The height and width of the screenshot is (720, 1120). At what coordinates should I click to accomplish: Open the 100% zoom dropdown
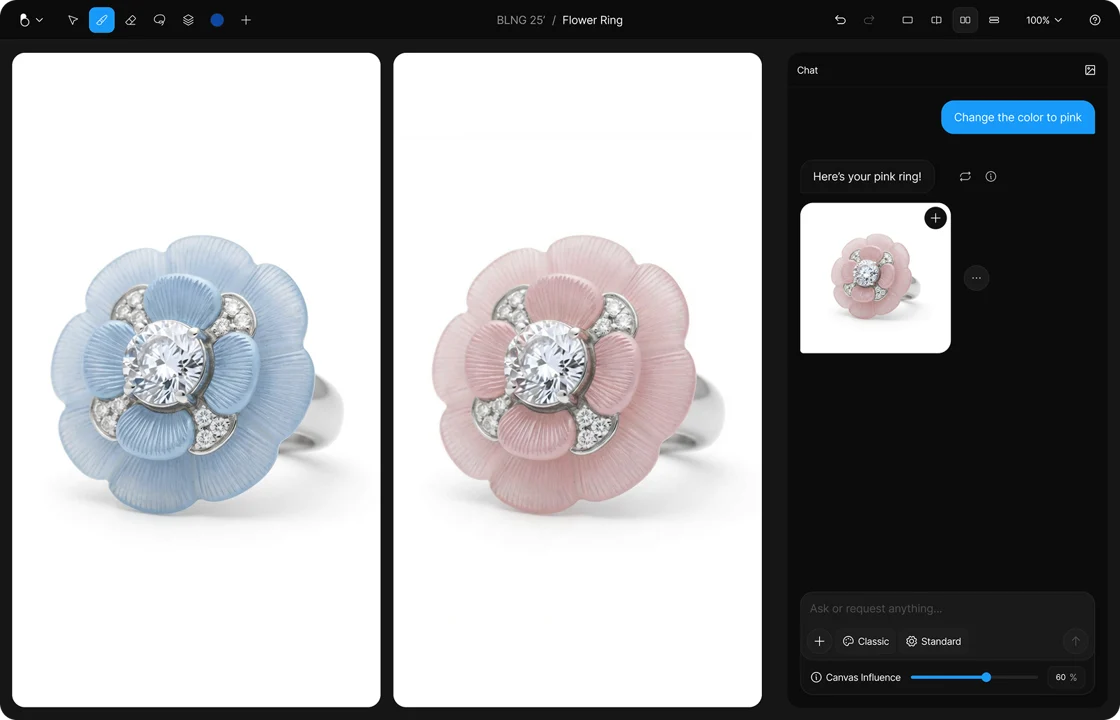pos(1044,20)
